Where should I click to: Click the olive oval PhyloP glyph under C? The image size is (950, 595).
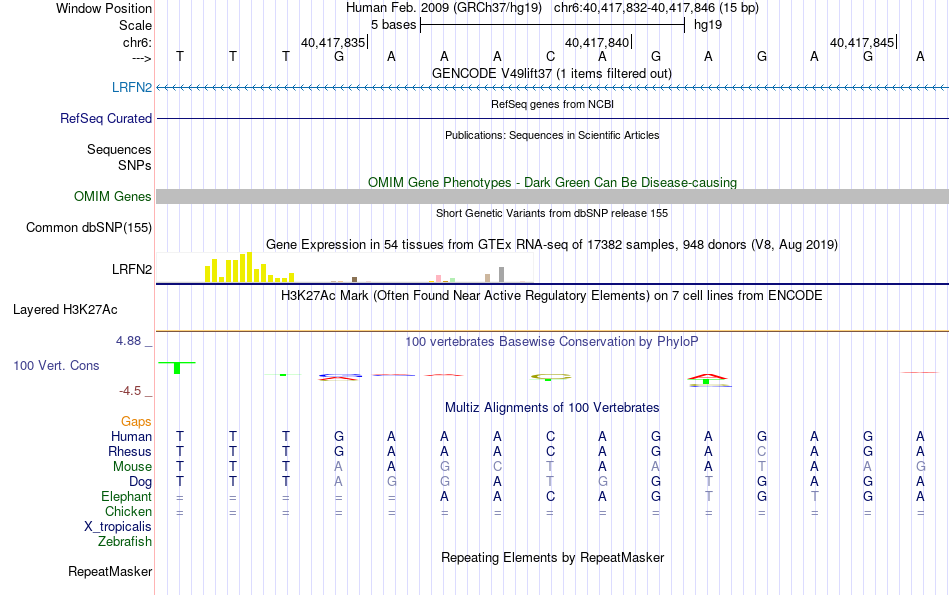551,377
